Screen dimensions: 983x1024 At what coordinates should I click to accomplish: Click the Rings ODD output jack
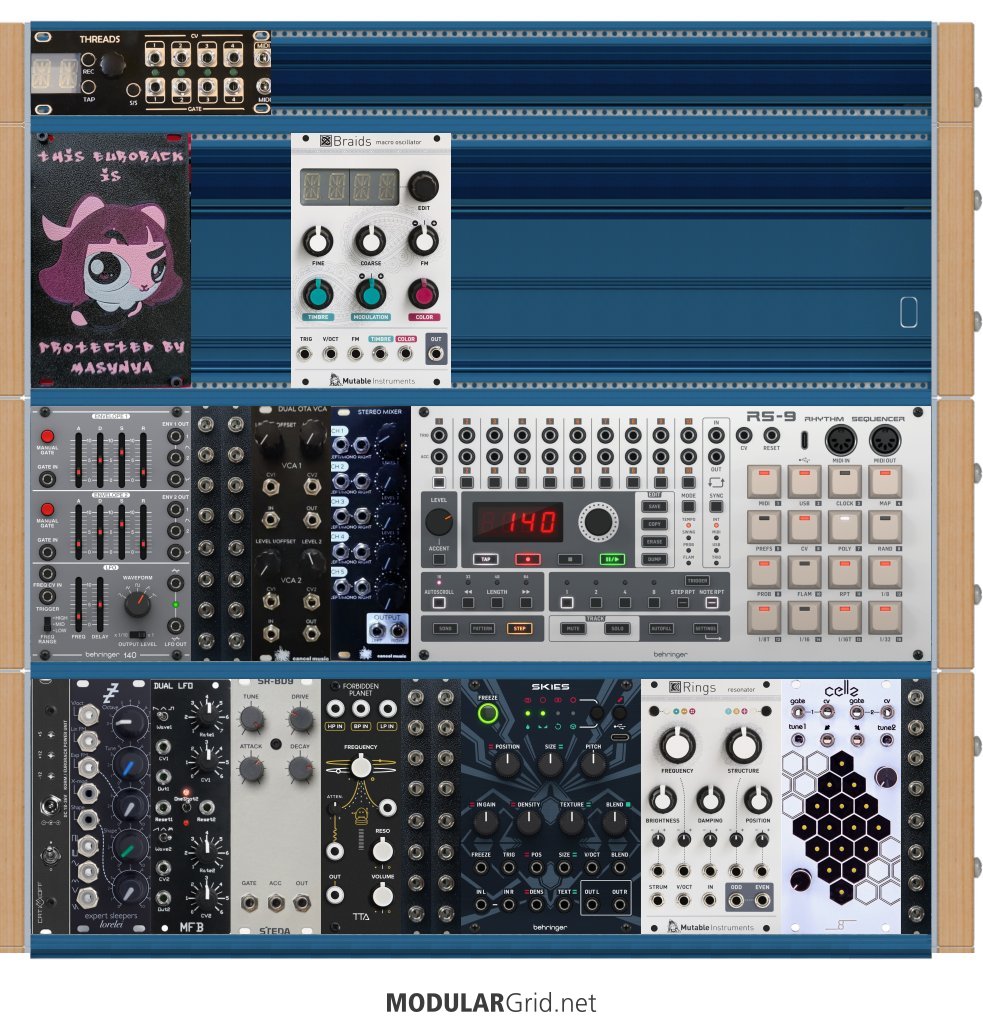coord(735,901)
